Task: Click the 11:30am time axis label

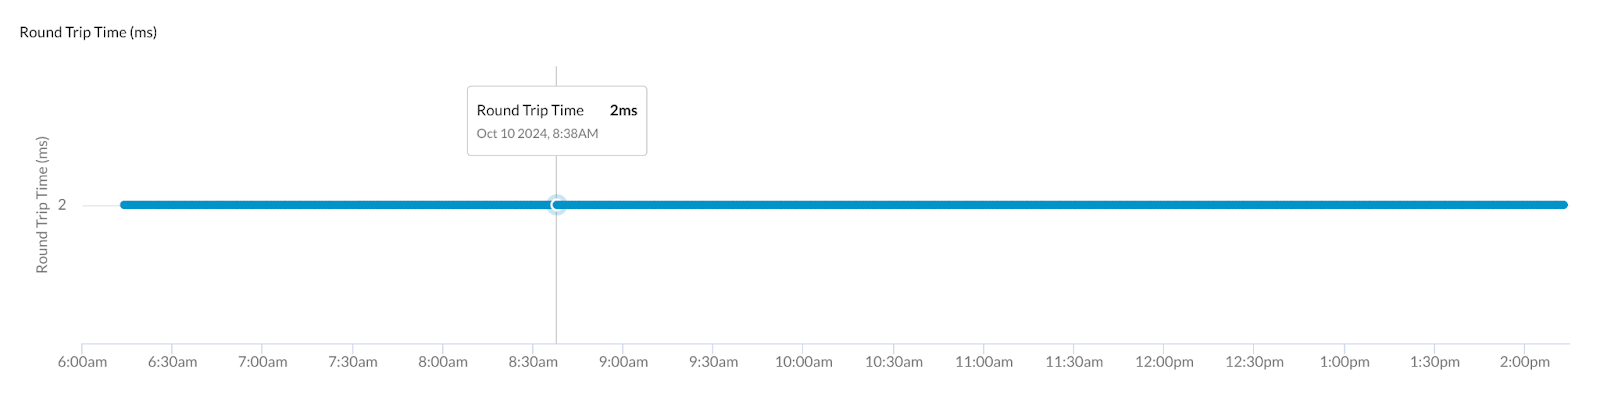Action: 1074,362
